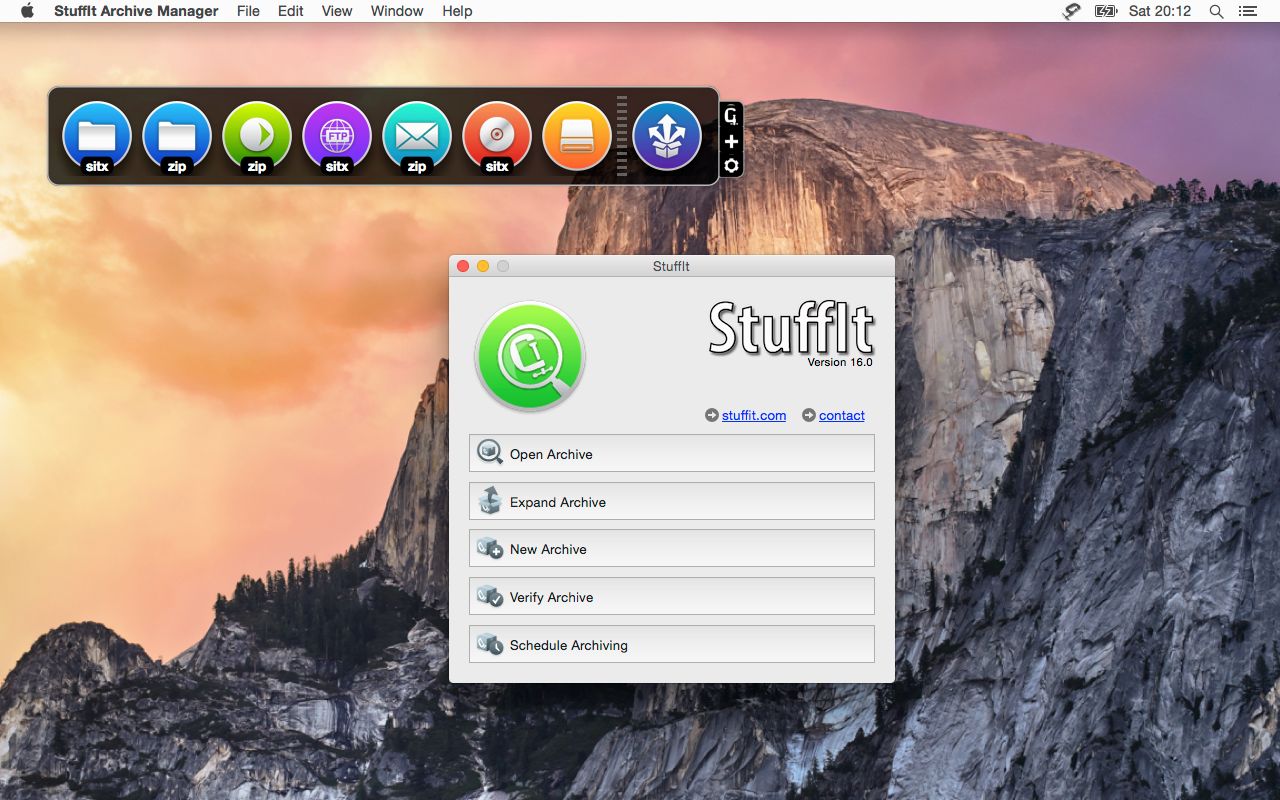Select the green play zip droplet
1280x800 pixels.
(x=257, y=137)
